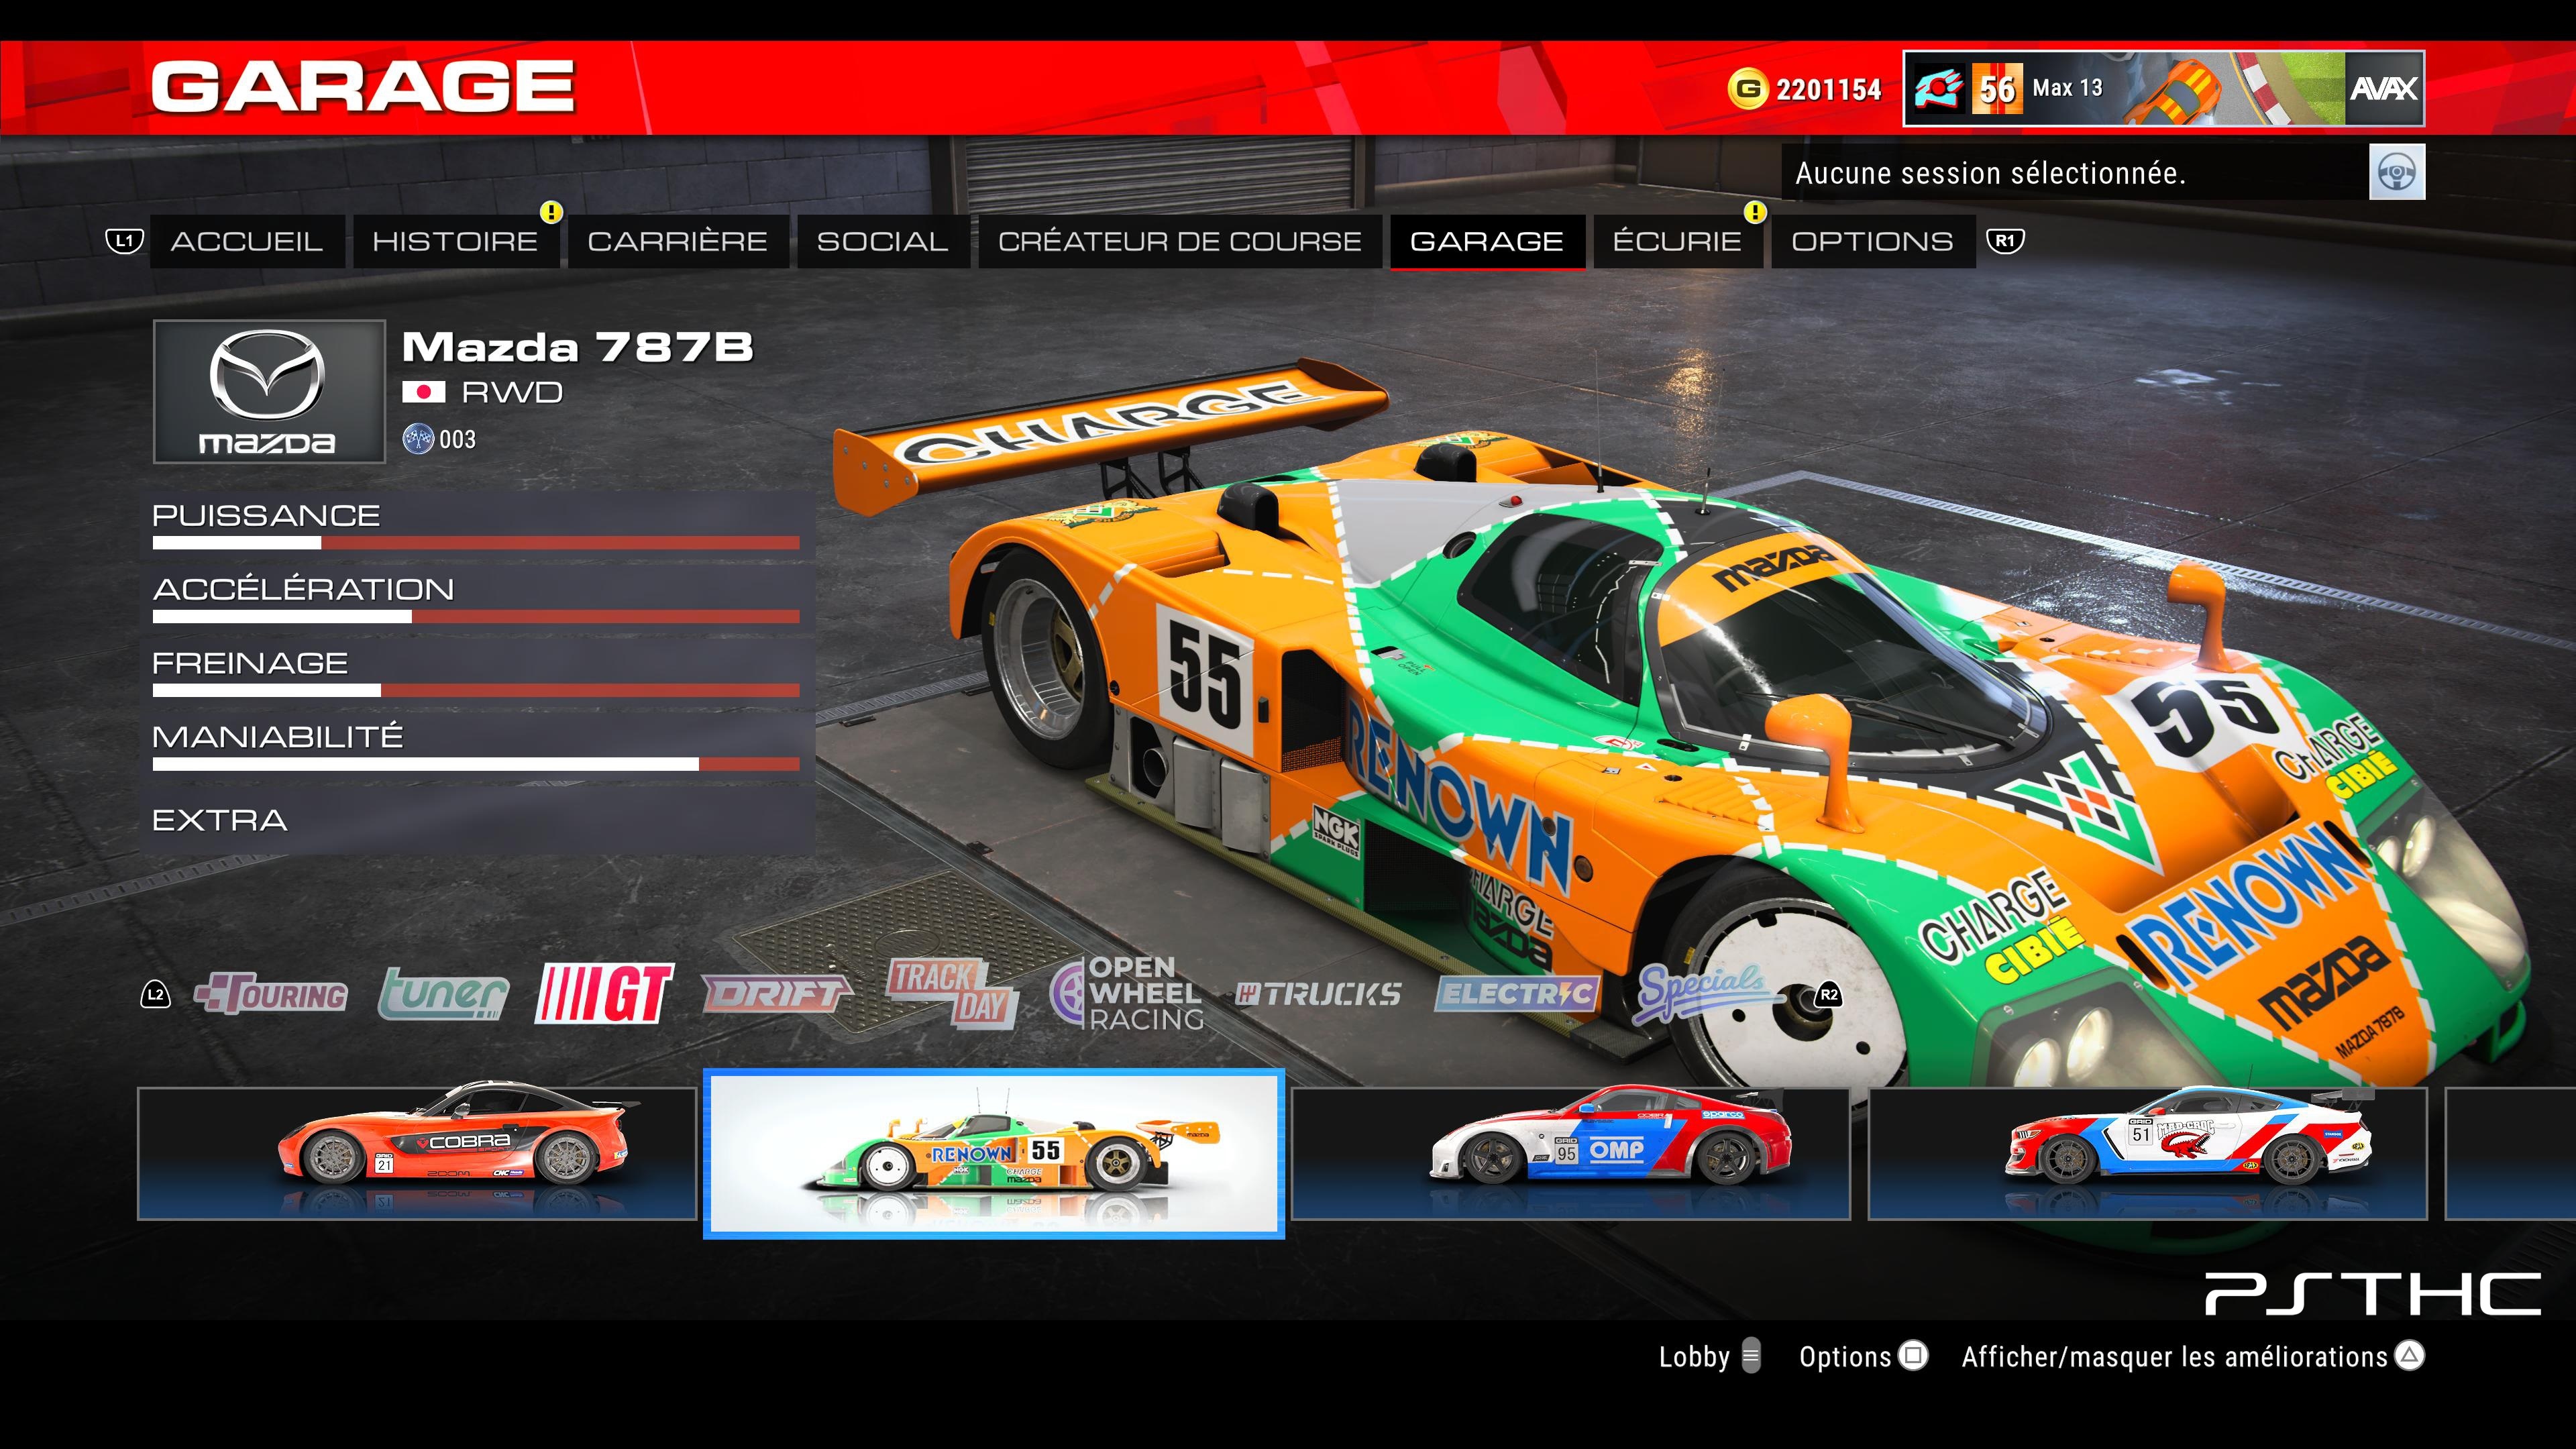Click the 'RWD' drivetrain label
Image resolution: width=2576 pixels, height=1449 pixels.
point(512,392)
